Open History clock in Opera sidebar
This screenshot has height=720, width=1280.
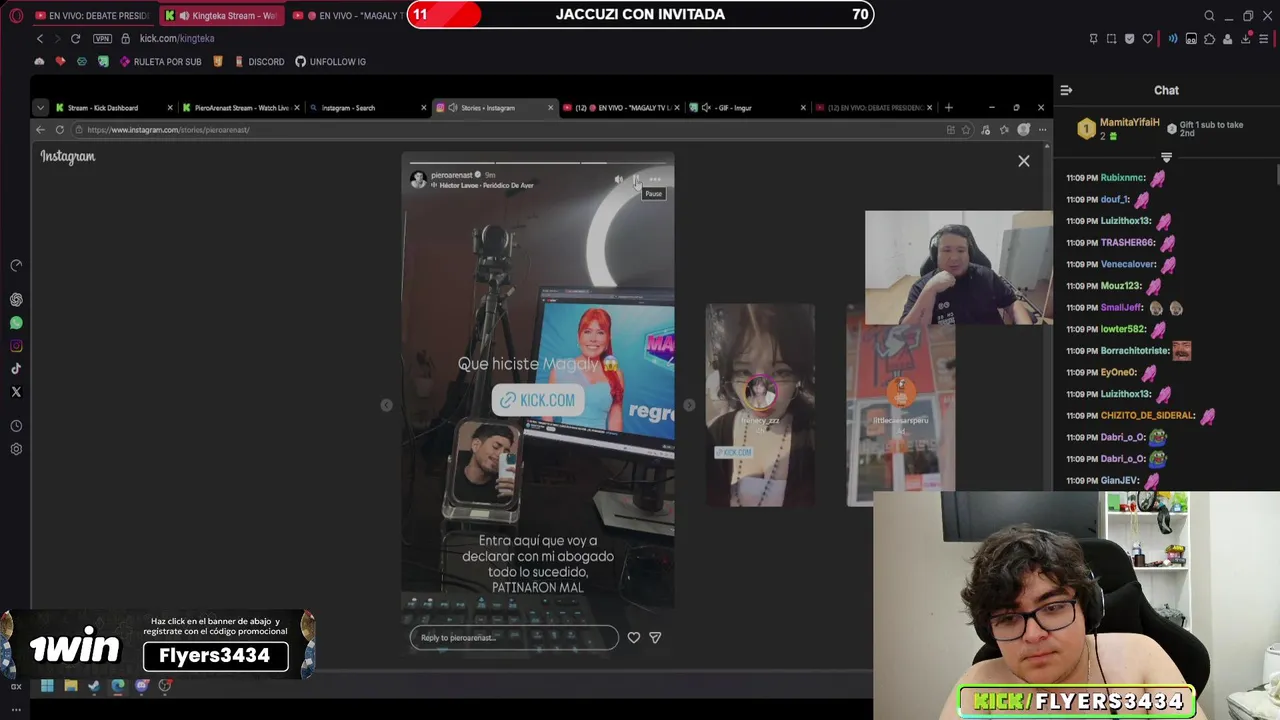coord(16,426)
